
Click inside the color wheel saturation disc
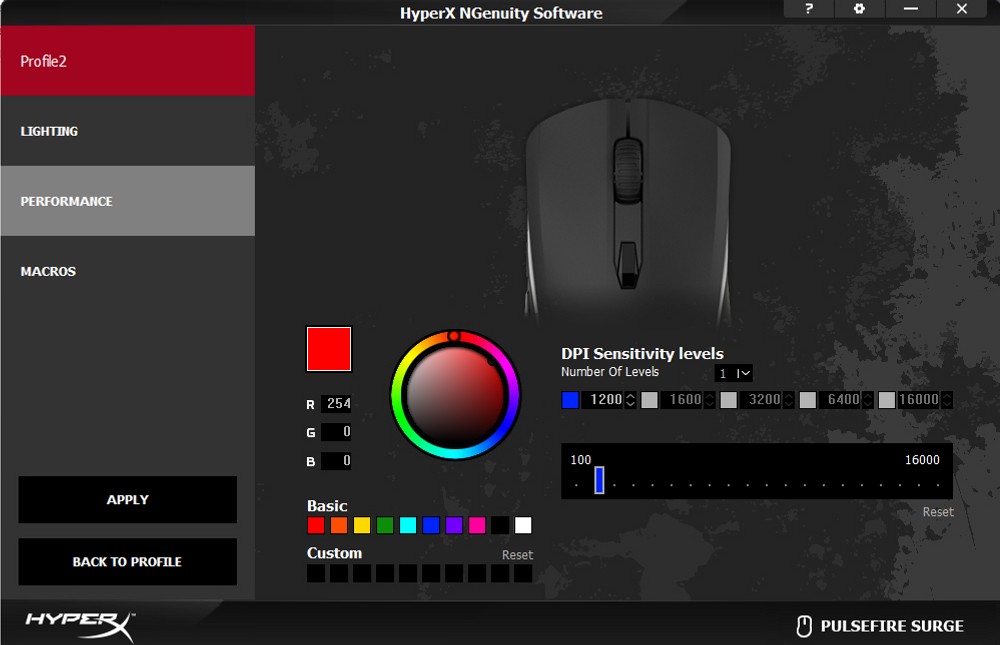point(455,396)
